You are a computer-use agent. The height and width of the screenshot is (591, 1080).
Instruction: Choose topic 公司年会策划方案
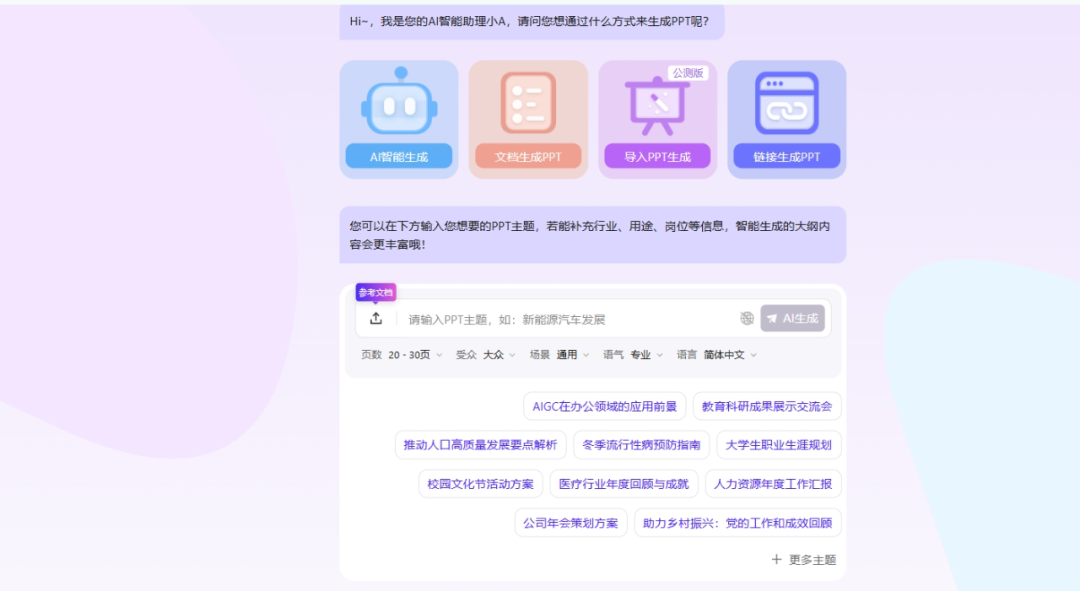(570, 523)
